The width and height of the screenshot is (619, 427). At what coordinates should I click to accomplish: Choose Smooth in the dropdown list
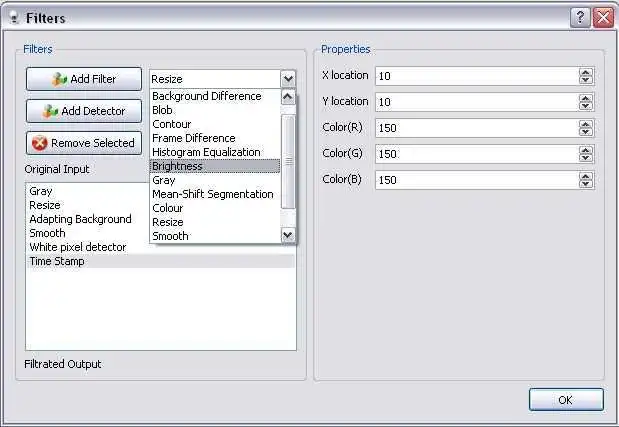(x=215, y=236)
